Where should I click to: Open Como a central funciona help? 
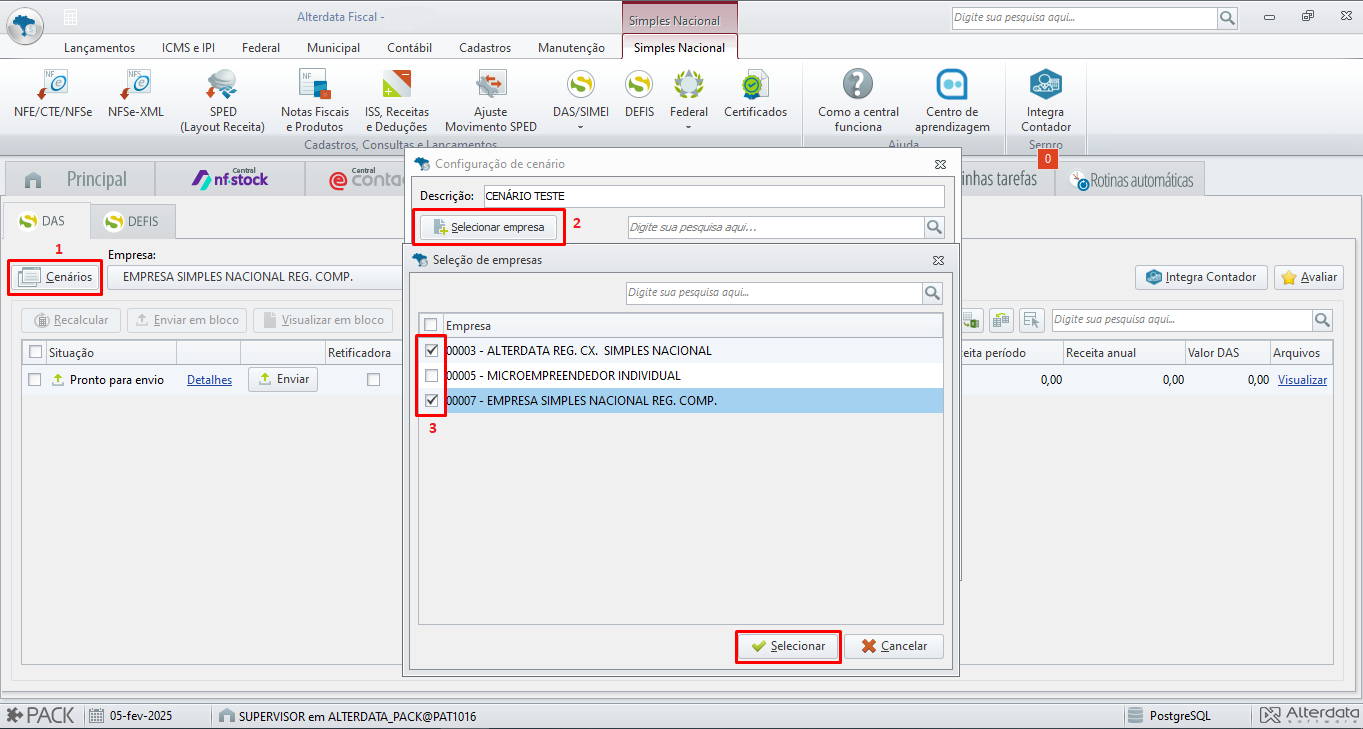(x=858, y=101)
